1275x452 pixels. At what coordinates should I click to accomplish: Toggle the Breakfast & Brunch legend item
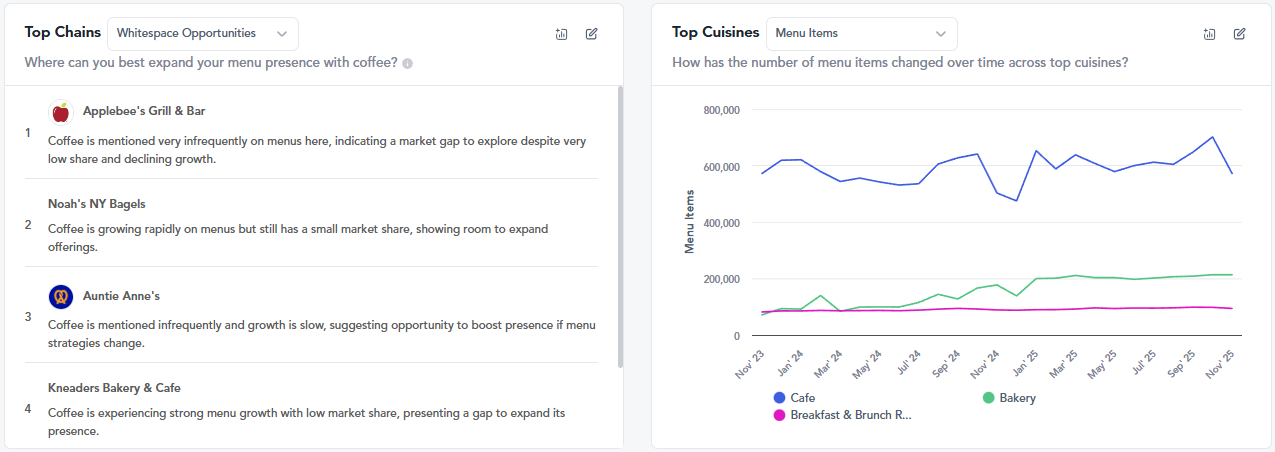(x=842, y=415)
